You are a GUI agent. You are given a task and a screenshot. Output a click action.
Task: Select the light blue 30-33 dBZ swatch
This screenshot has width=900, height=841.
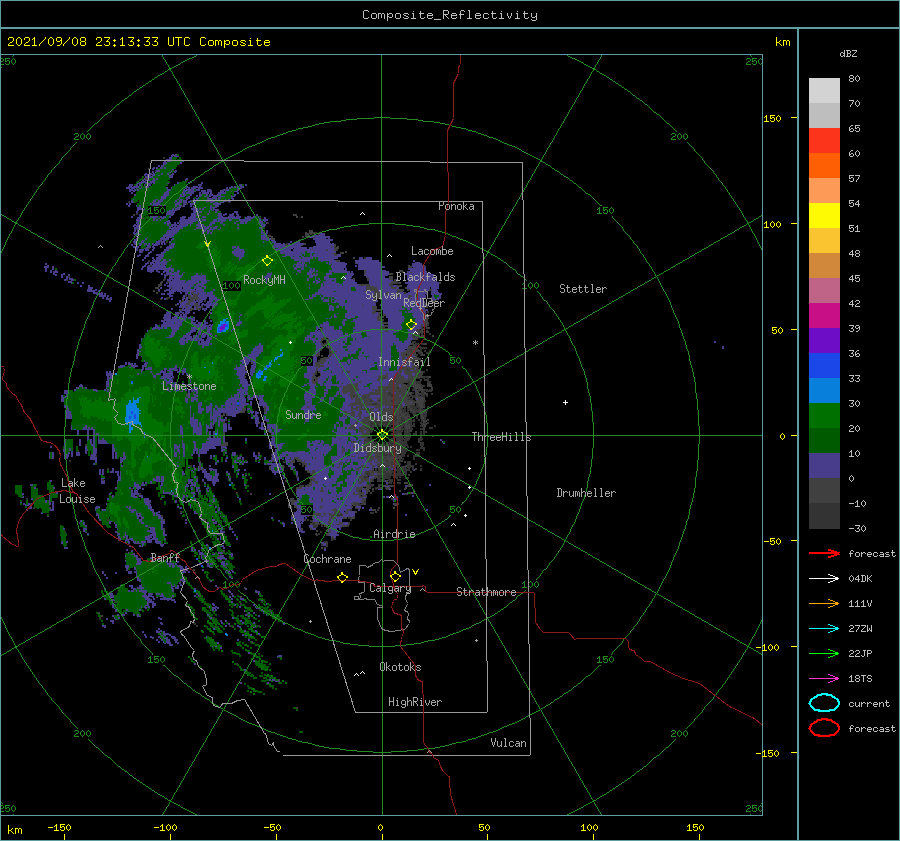point(824,391)
